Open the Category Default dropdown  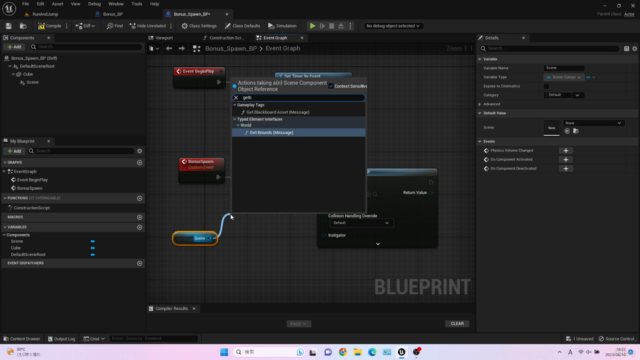[564, 95]
